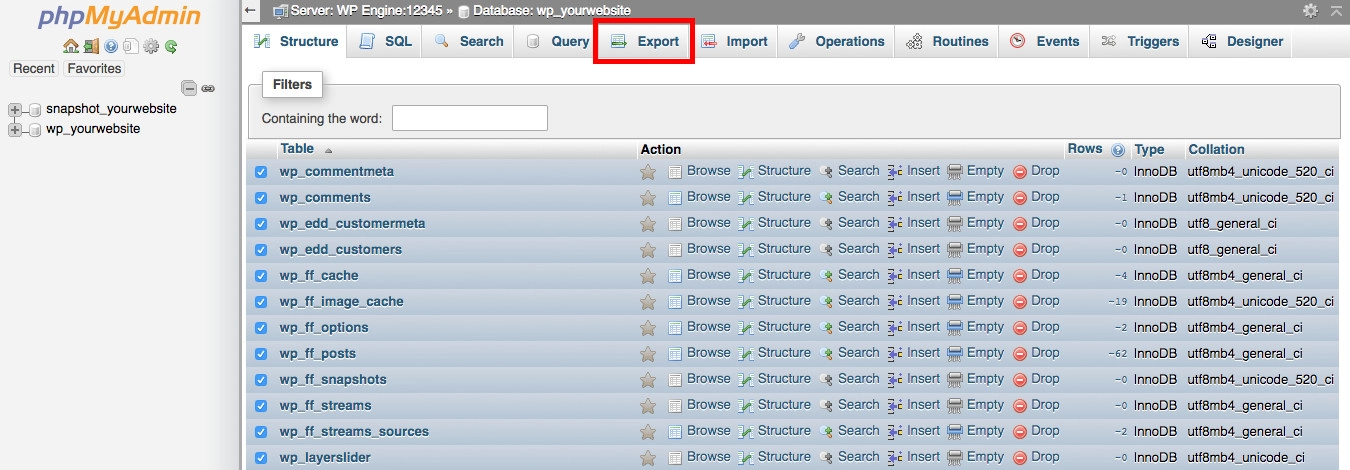Uncheck the wp_comments table checkbox

[261, 198]
